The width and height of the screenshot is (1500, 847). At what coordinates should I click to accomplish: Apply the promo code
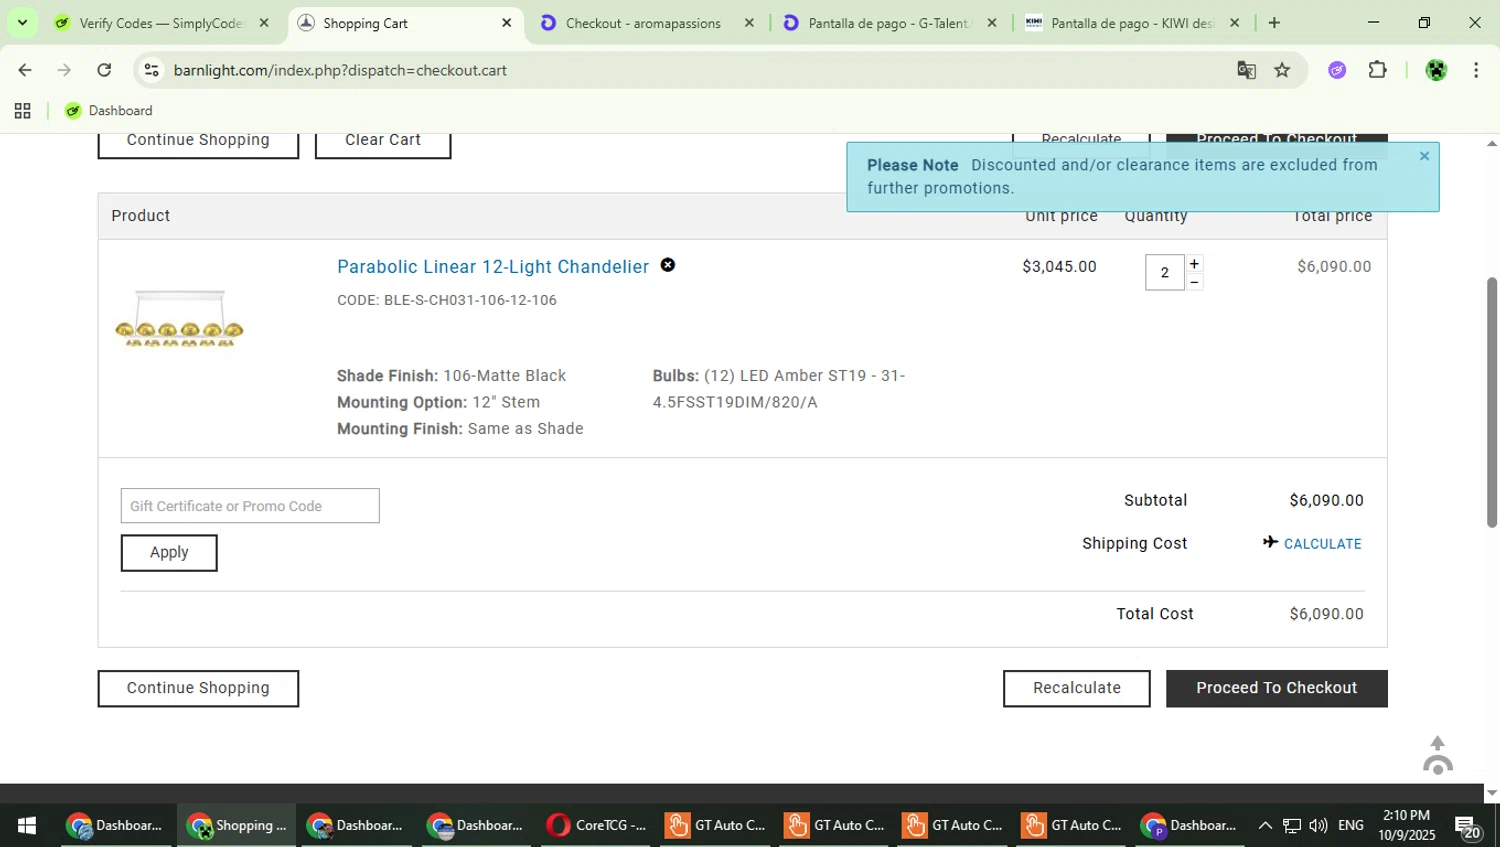tap(169, 552)
